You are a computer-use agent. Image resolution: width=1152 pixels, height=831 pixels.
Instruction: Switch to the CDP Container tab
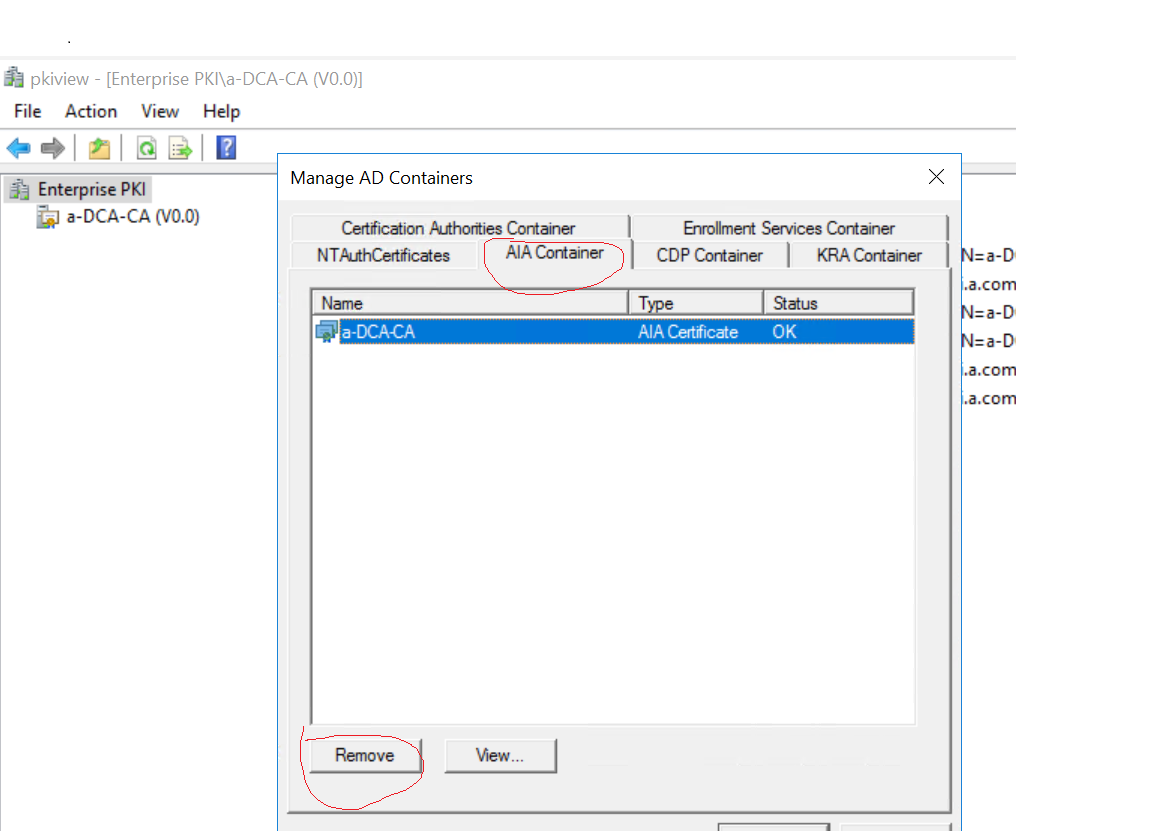click(711, 255)
